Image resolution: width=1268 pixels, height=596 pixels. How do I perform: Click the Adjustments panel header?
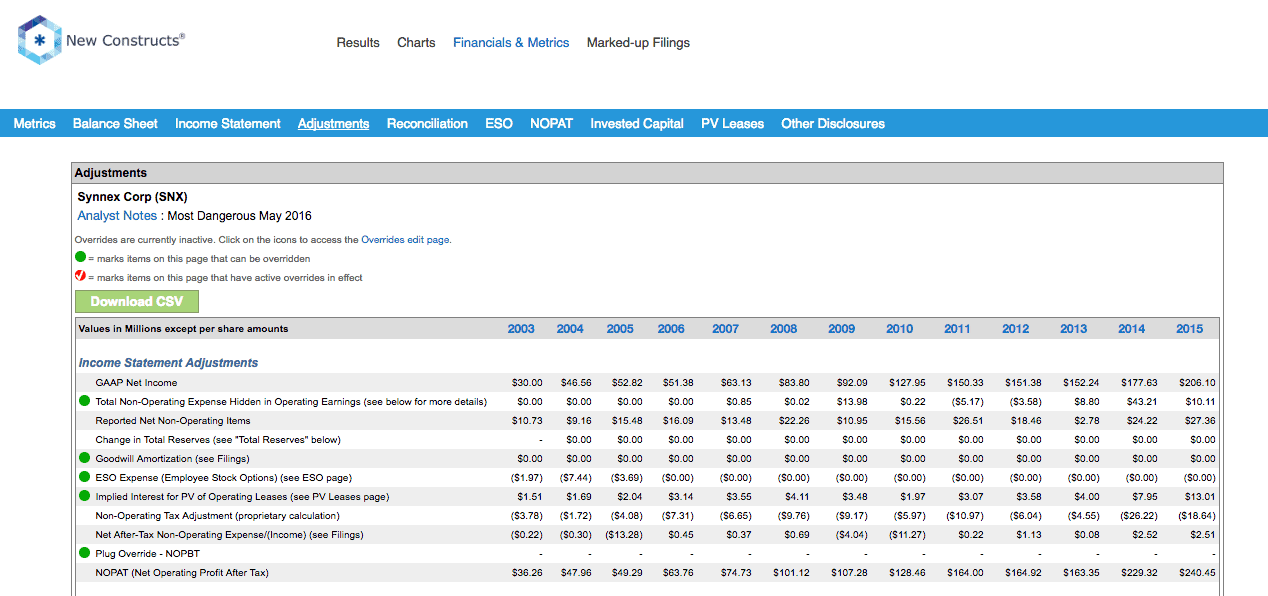tap(647, 173)
